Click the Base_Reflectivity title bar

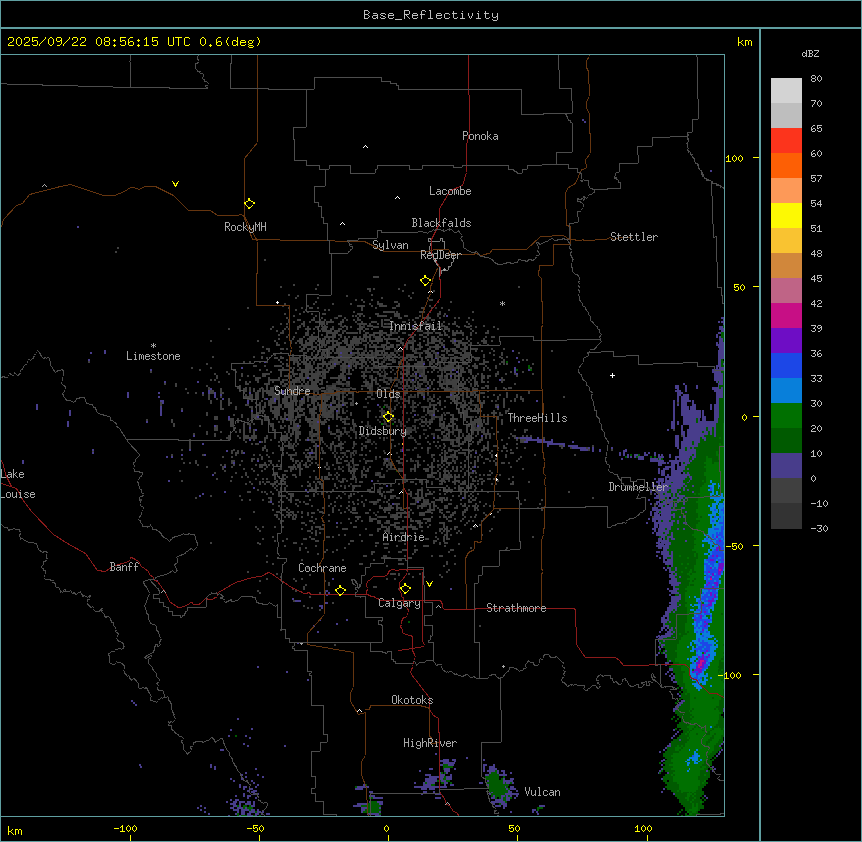click(430, 14)
